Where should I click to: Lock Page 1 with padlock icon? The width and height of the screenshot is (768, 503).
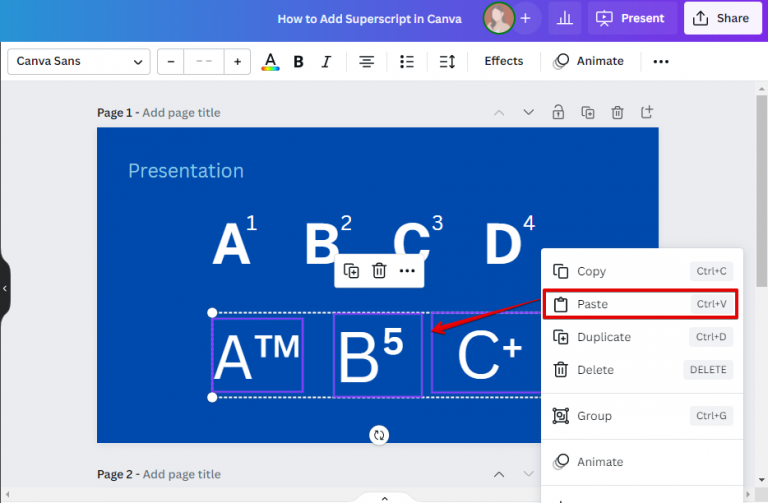[x=558, y=113]
